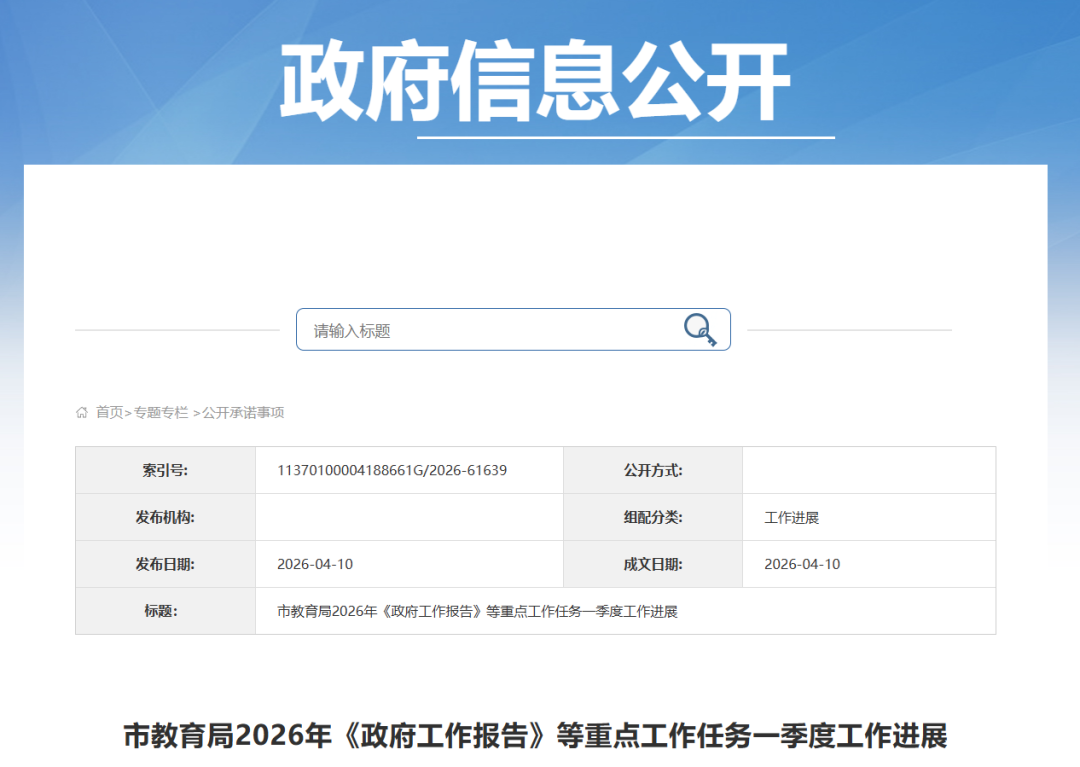
Task: Open the 专题专栏 breadcrumb link
Action: click(160, 412)
